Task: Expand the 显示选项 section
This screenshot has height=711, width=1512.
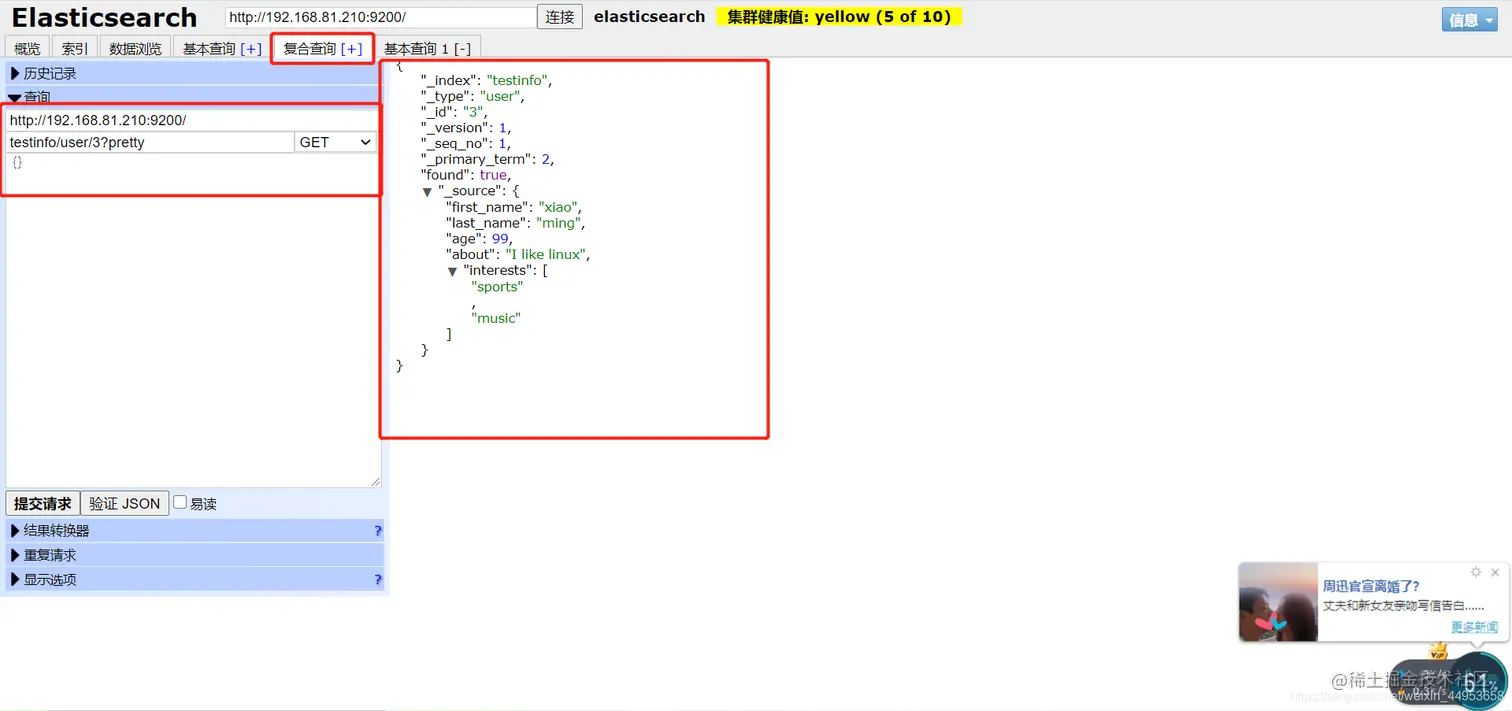Action: [195, 579]
